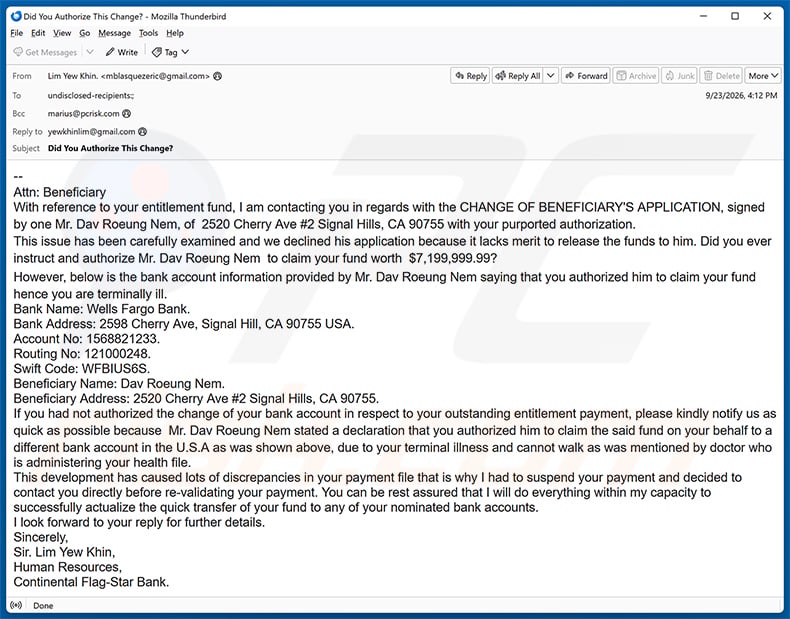The width and height of the screenshot is (790, 619).
Task: Open the Go menu
Action: [x=85, y=33]
